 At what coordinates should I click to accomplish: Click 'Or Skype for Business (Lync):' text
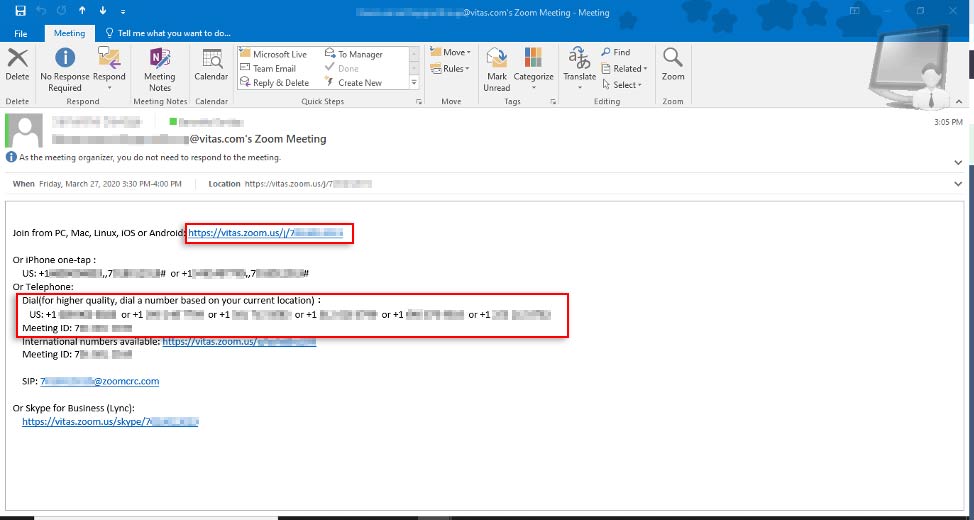[74, 408]
